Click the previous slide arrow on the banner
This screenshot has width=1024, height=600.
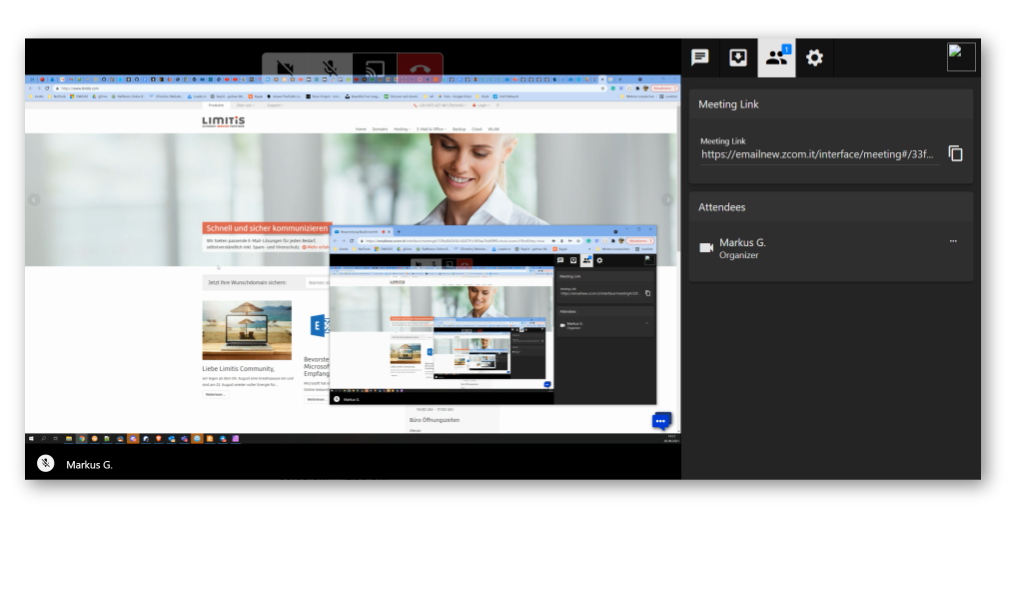[34, 199]
